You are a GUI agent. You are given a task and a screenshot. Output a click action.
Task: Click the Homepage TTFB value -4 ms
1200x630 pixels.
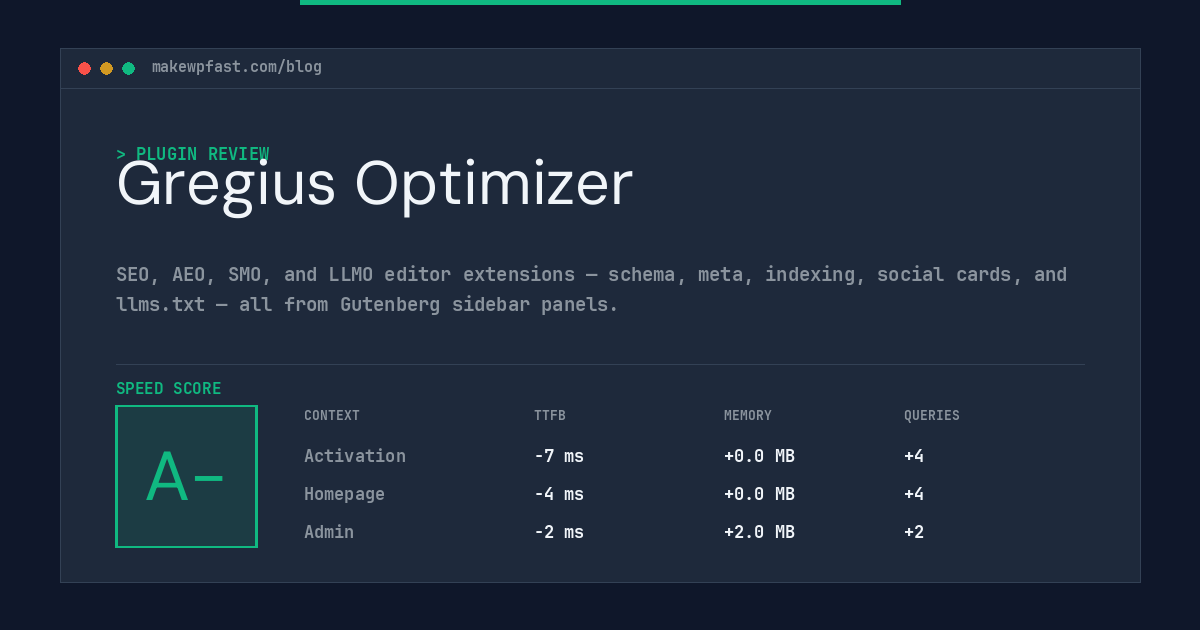[x=559, y=494]
